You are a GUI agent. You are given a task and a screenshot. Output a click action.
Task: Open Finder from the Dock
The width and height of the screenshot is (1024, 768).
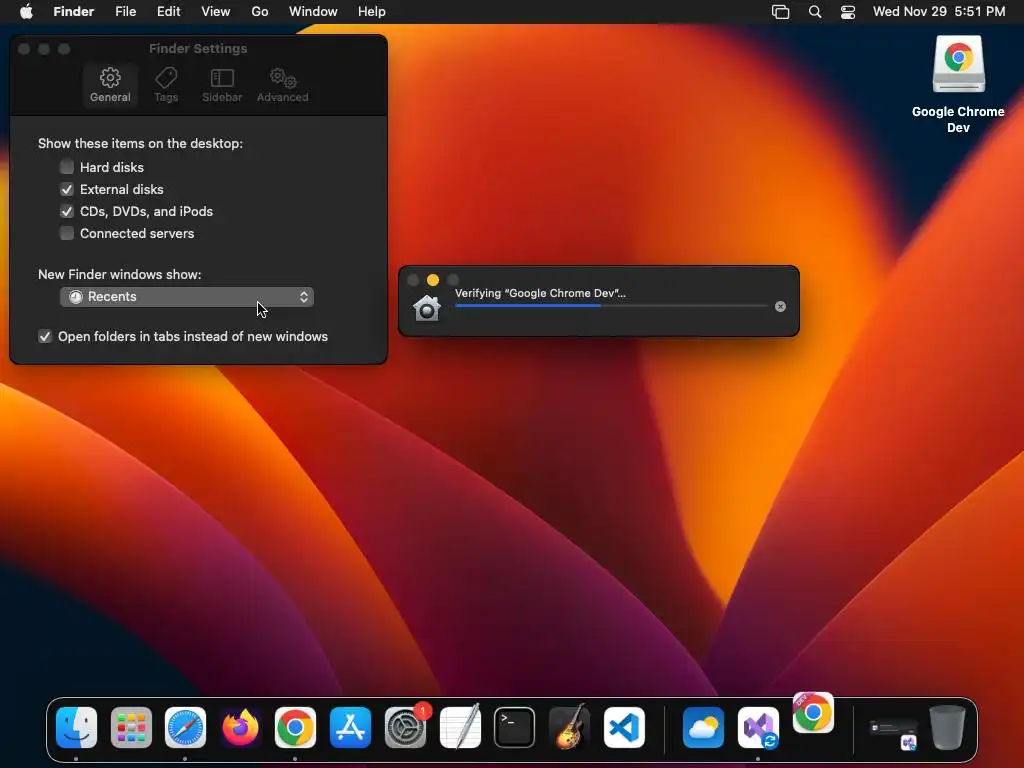[76, 727]
